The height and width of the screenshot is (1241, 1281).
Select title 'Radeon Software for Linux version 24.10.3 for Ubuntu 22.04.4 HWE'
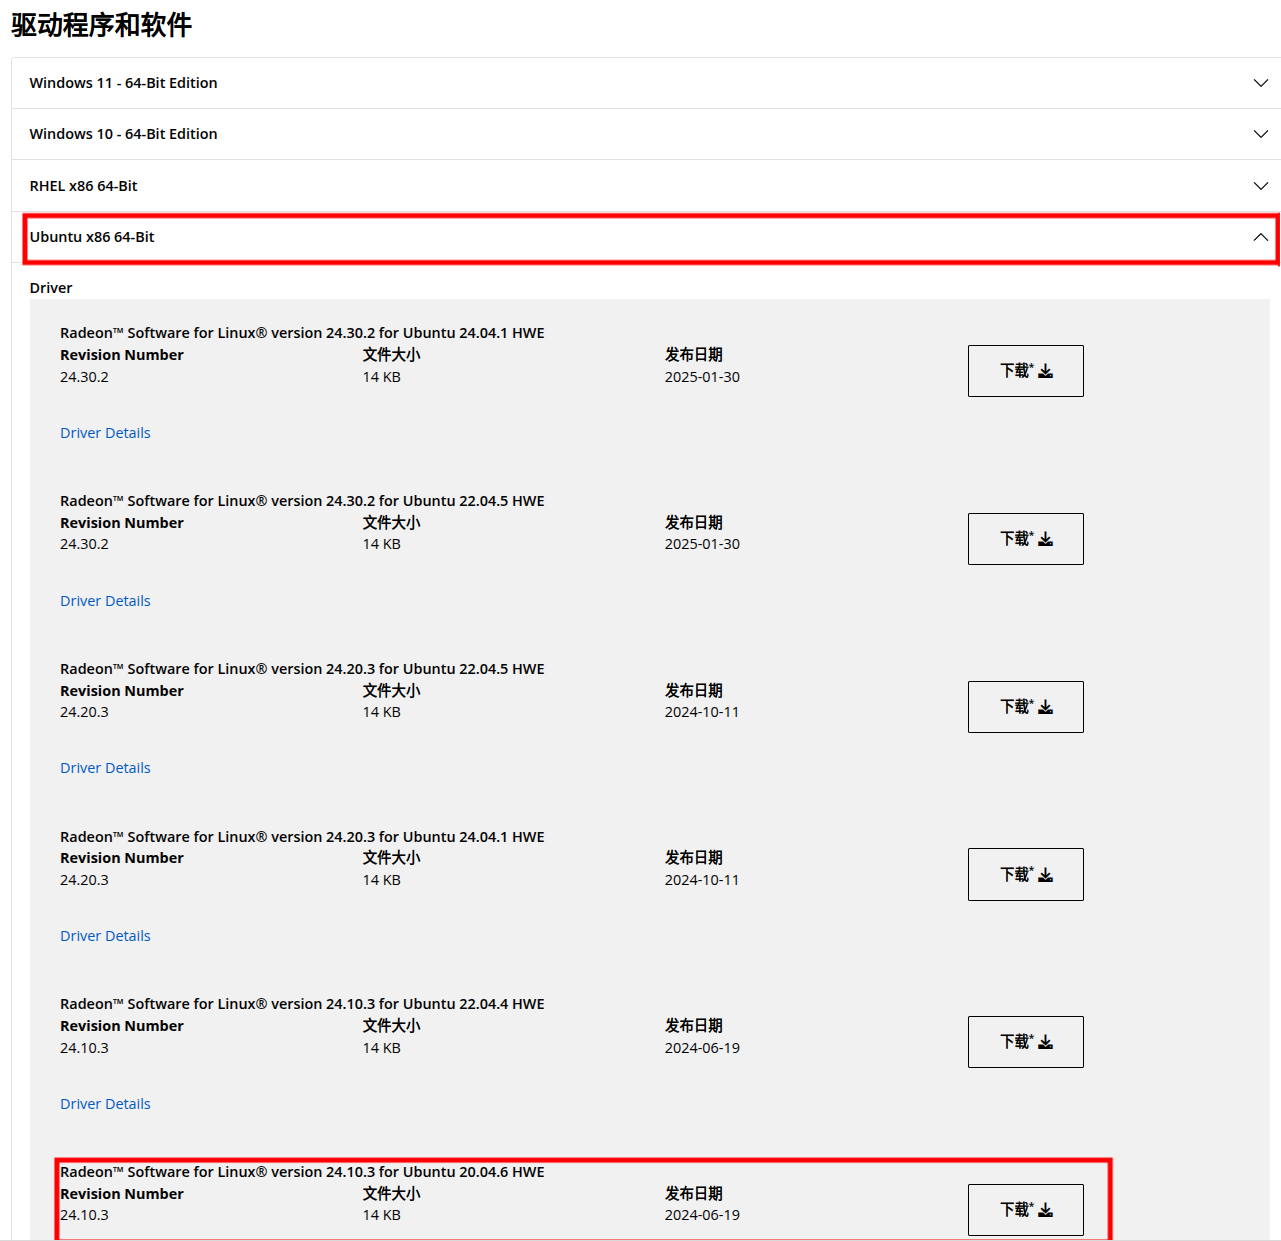pyautogui.click(x=302, y=1004)
